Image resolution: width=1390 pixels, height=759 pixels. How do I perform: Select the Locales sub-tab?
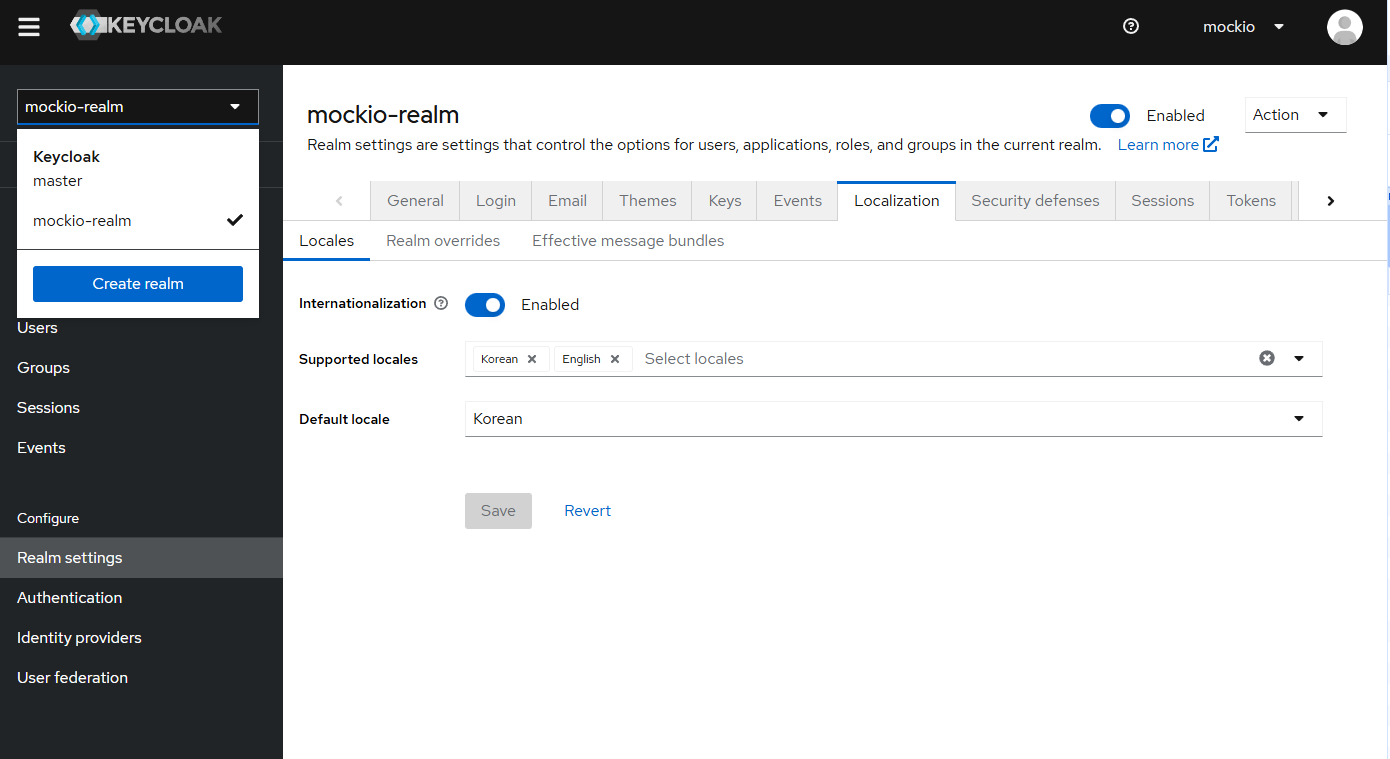click(326, 241)
